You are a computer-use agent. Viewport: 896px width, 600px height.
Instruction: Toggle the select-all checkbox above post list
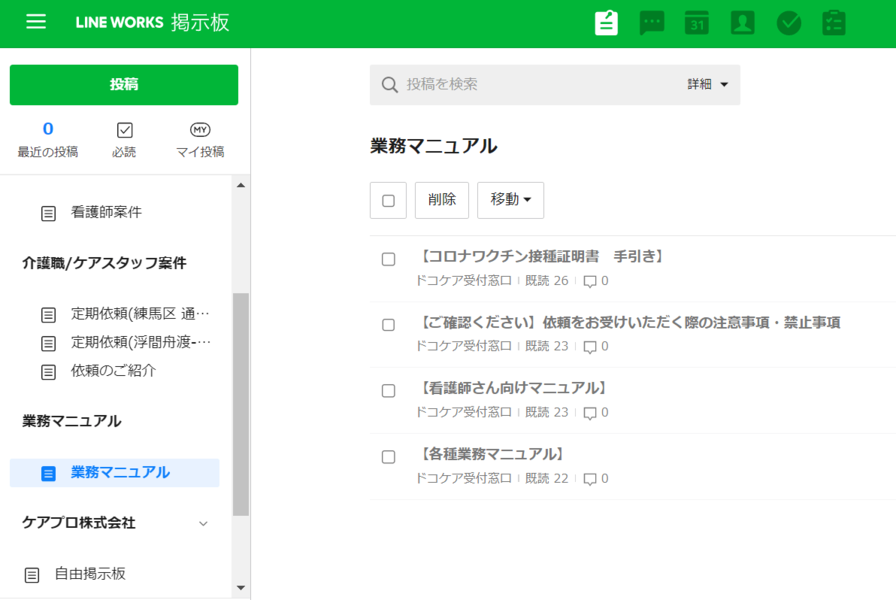click(x=388, y=200)
